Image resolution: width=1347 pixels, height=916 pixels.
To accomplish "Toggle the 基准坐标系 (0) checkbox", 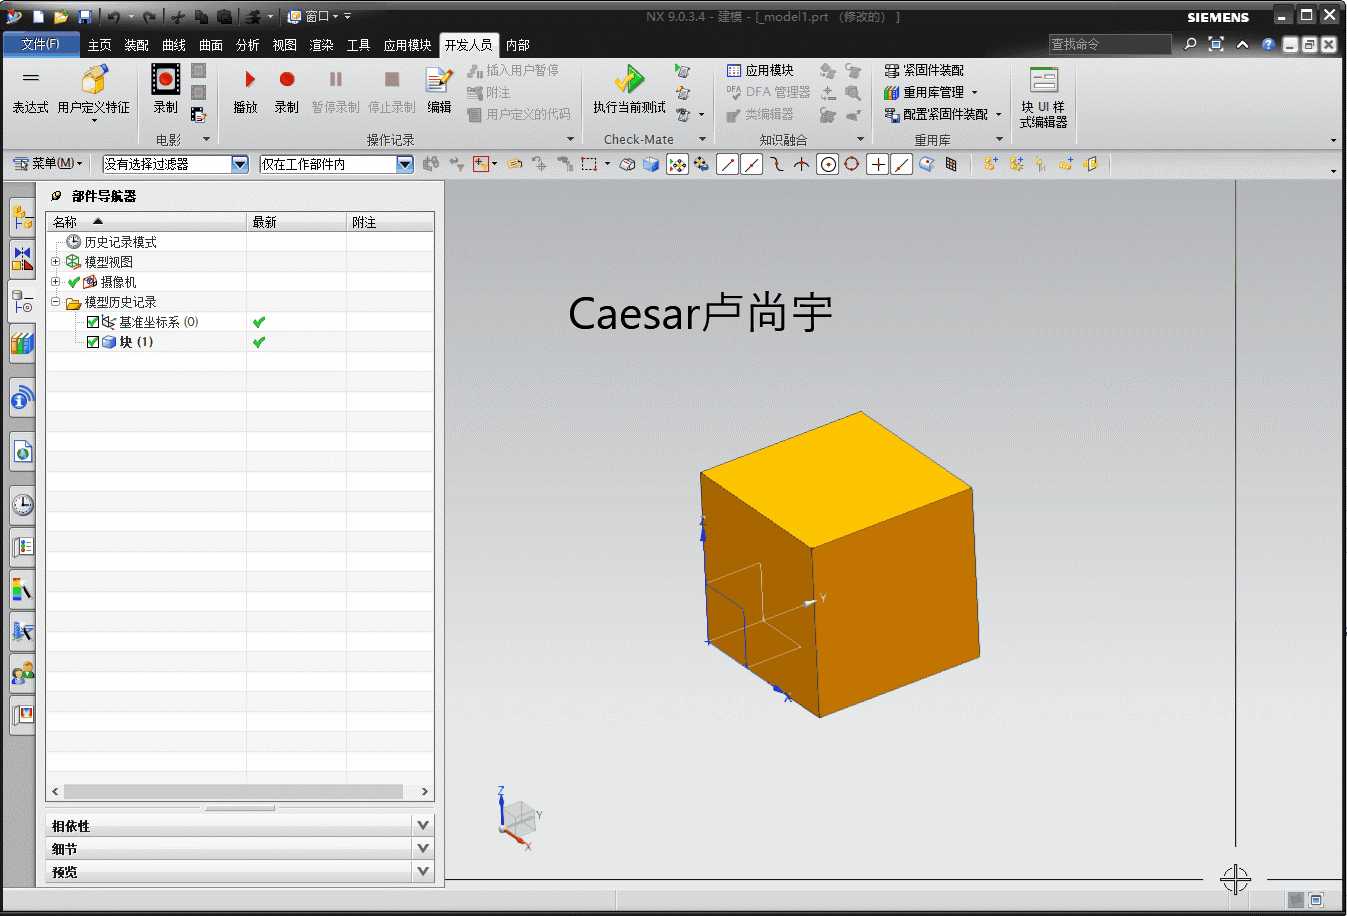I will click(93, 322).
